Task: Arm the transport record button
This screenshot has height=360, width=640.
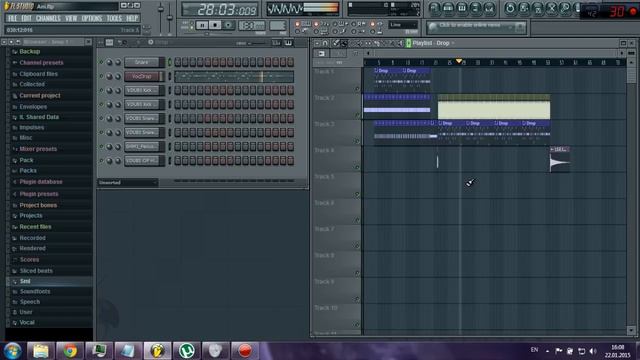Action: click(x=228, y=25)
